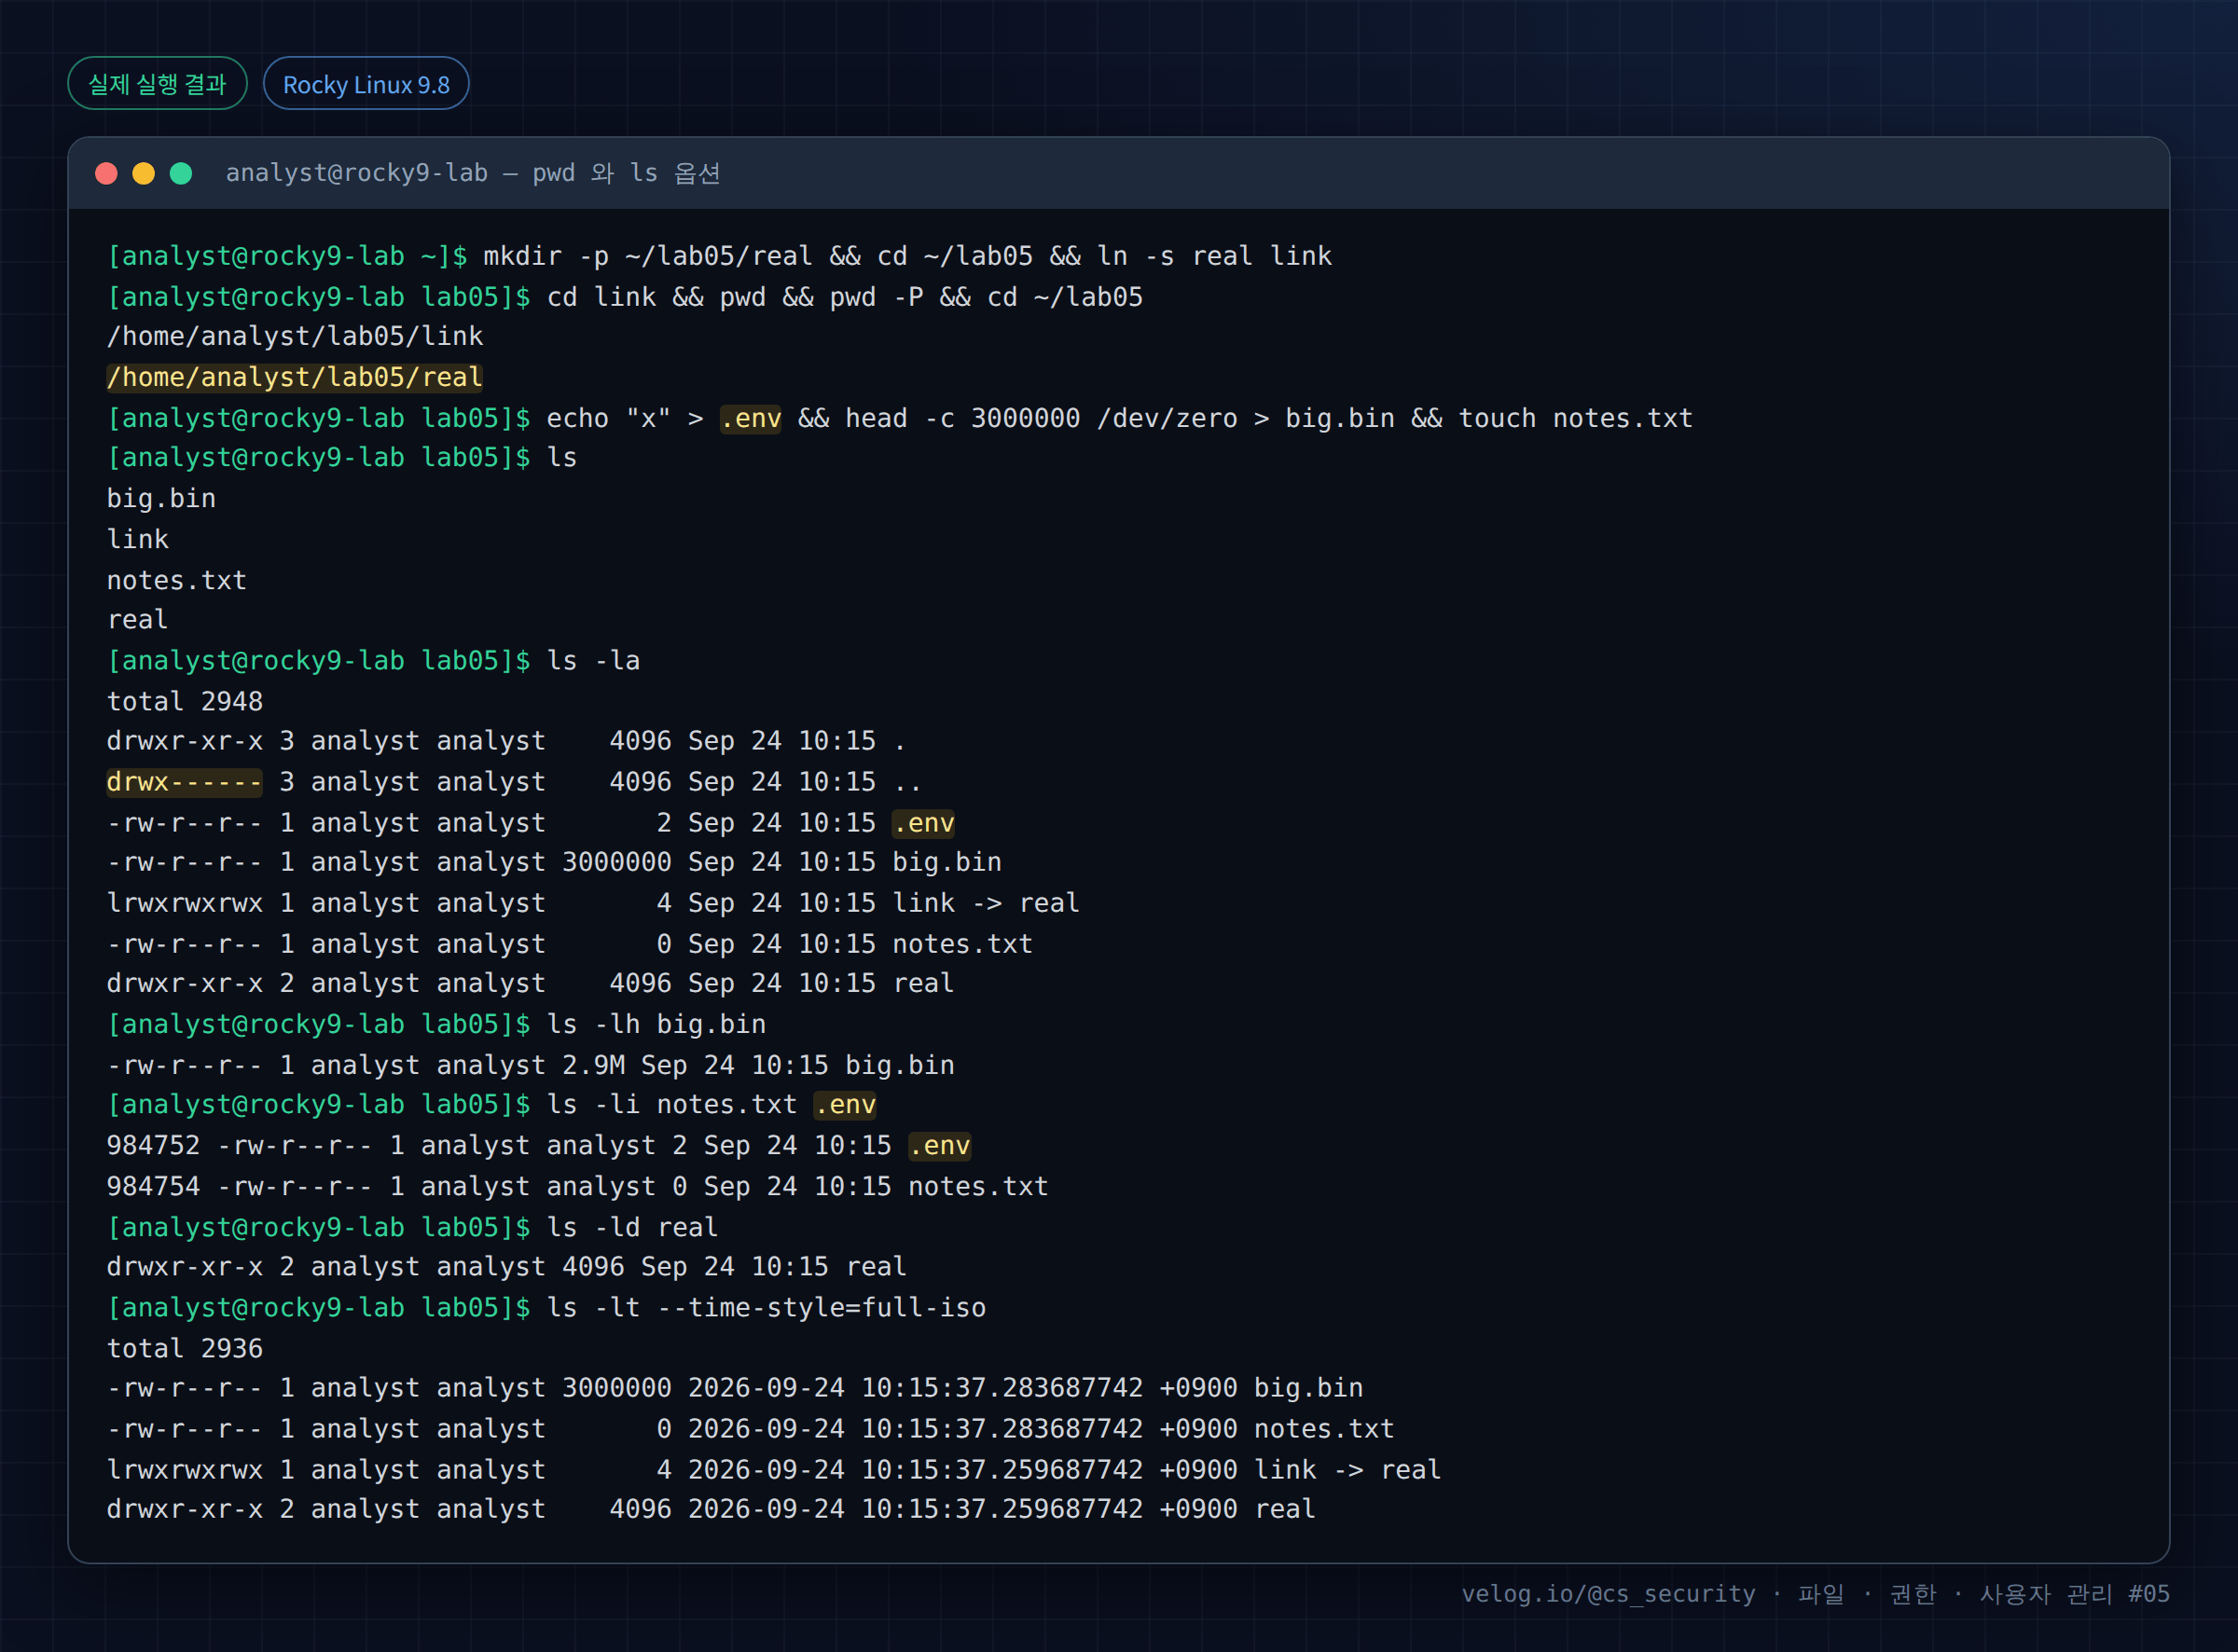Click the highlighted '.env' in 'ls -li notes.txt .env' command

click(x=845, y=1105)
